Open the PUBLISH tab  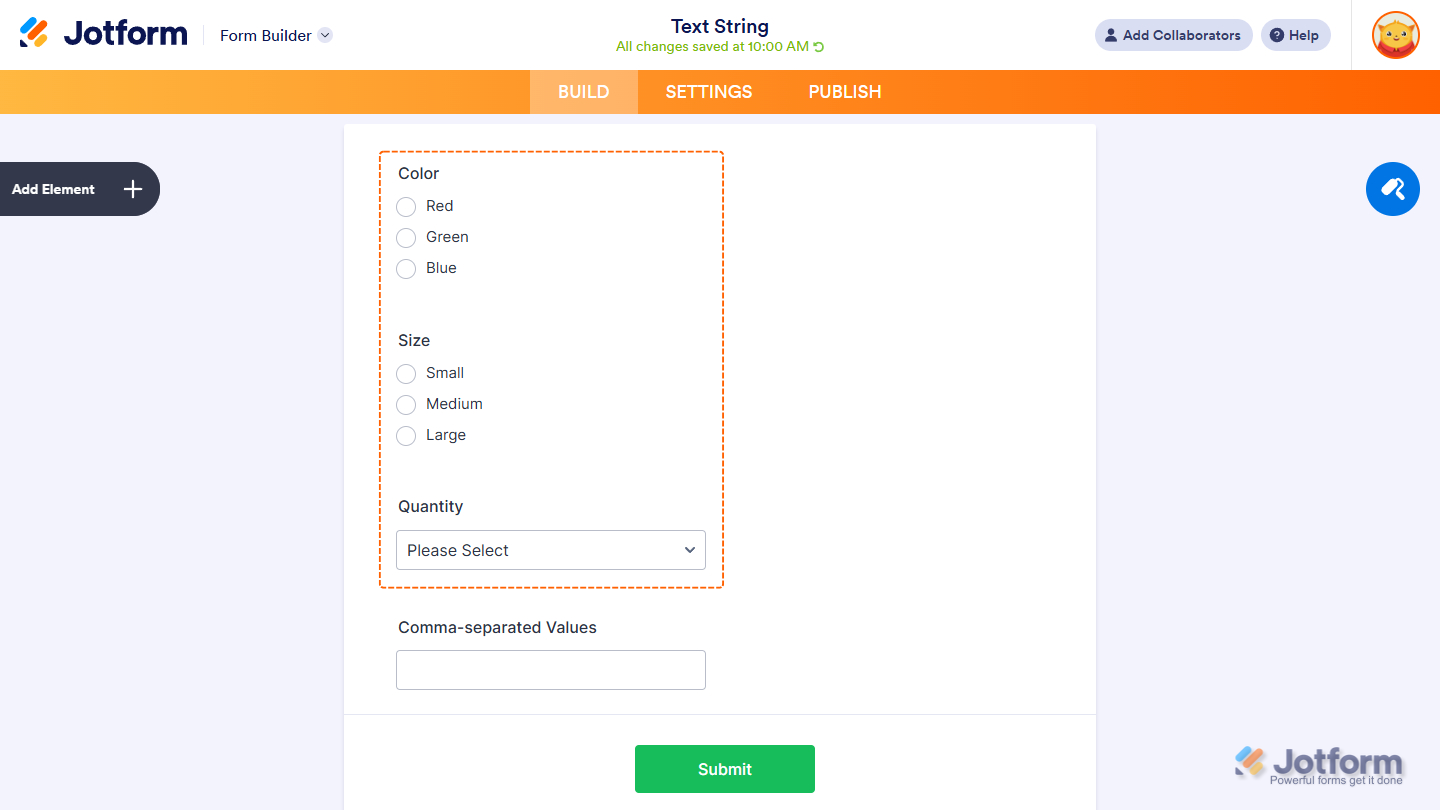tap(844, 91)
